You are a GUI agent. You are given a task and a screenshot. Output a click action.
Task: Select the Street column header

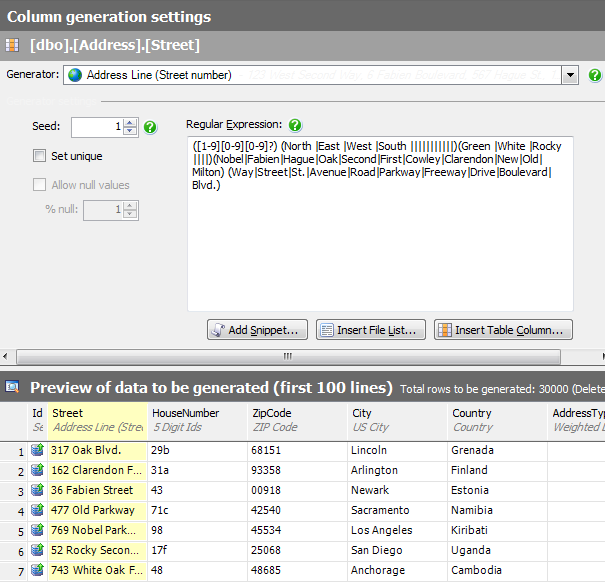97,419
